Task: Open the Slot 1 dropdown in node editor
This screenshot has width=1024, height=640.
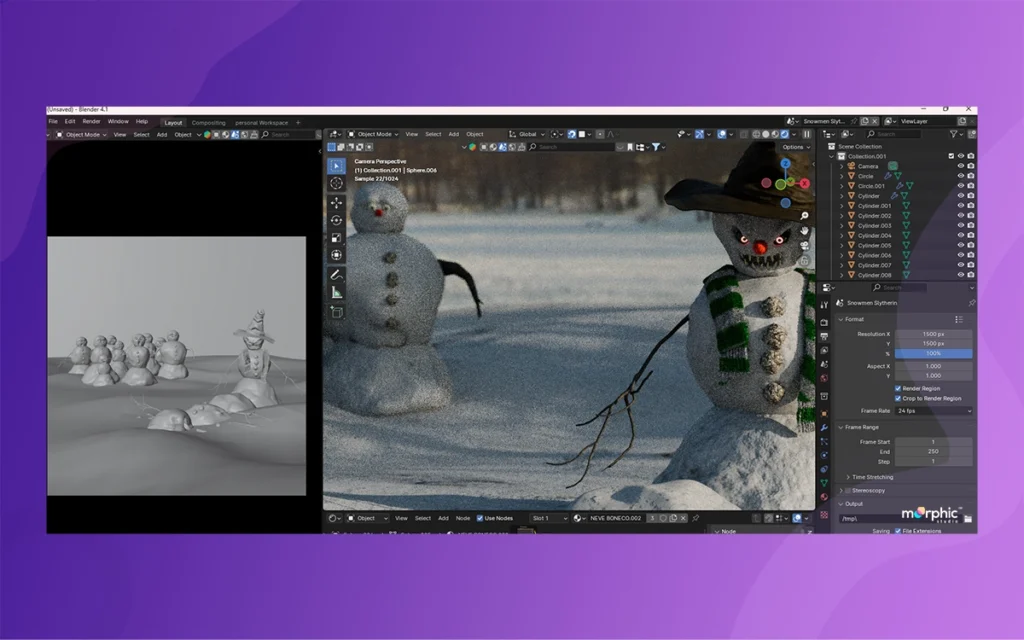Action: click(x=549, y=518)
